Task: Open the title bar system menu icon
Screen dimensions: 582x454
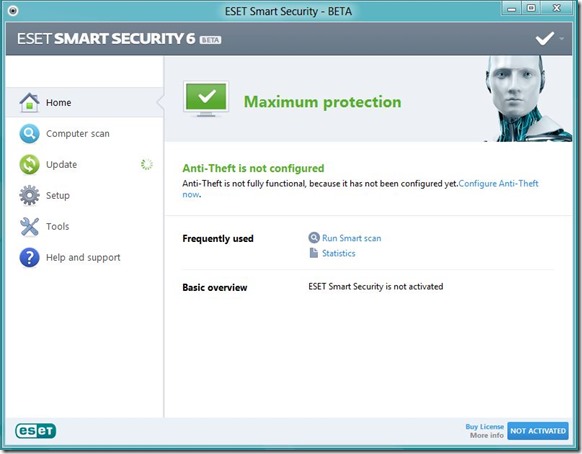Action: click(13, 11)
